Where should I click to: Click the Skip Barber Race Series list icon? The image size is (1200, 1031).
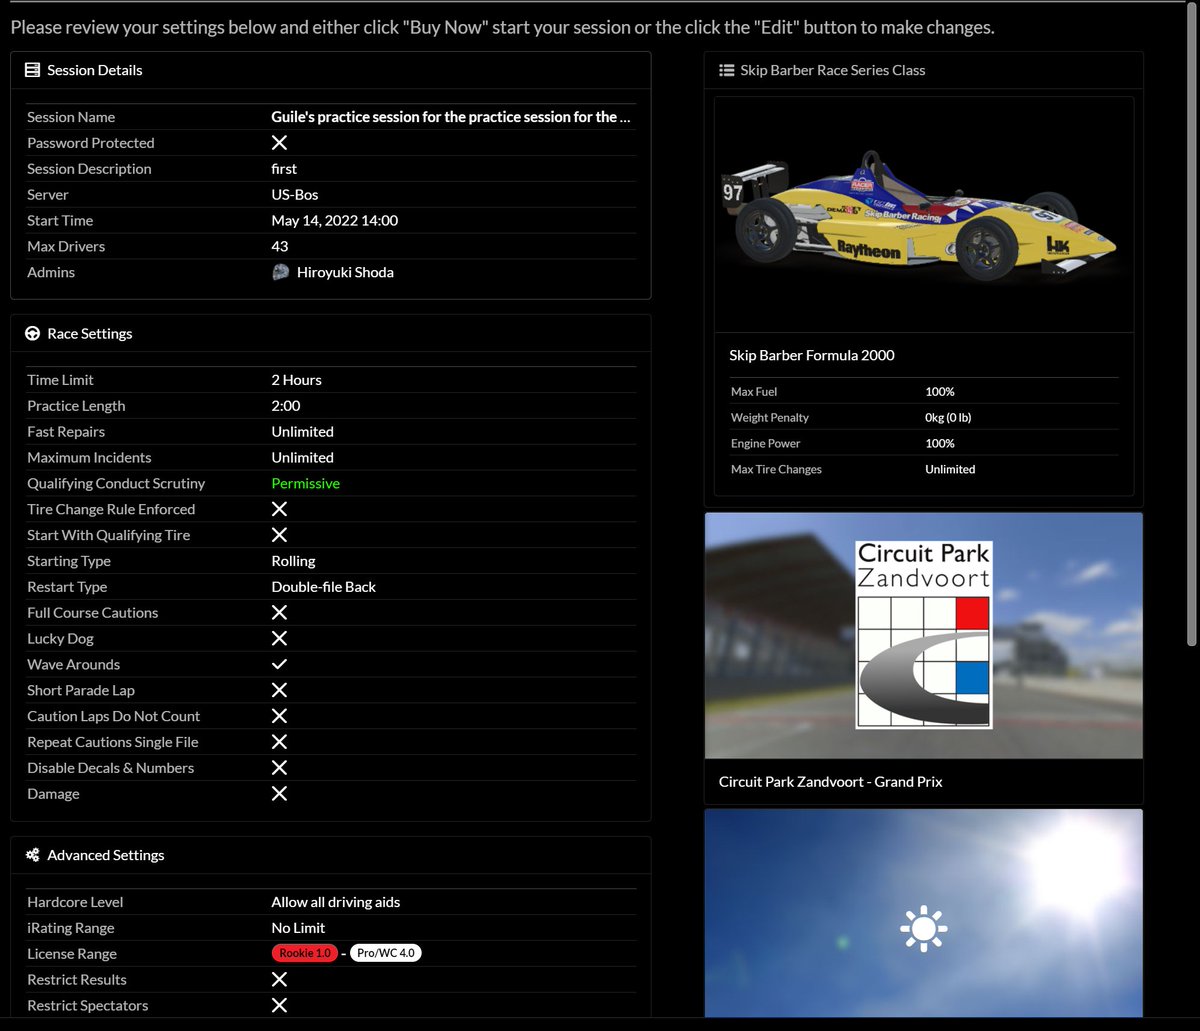coord(727,70)
